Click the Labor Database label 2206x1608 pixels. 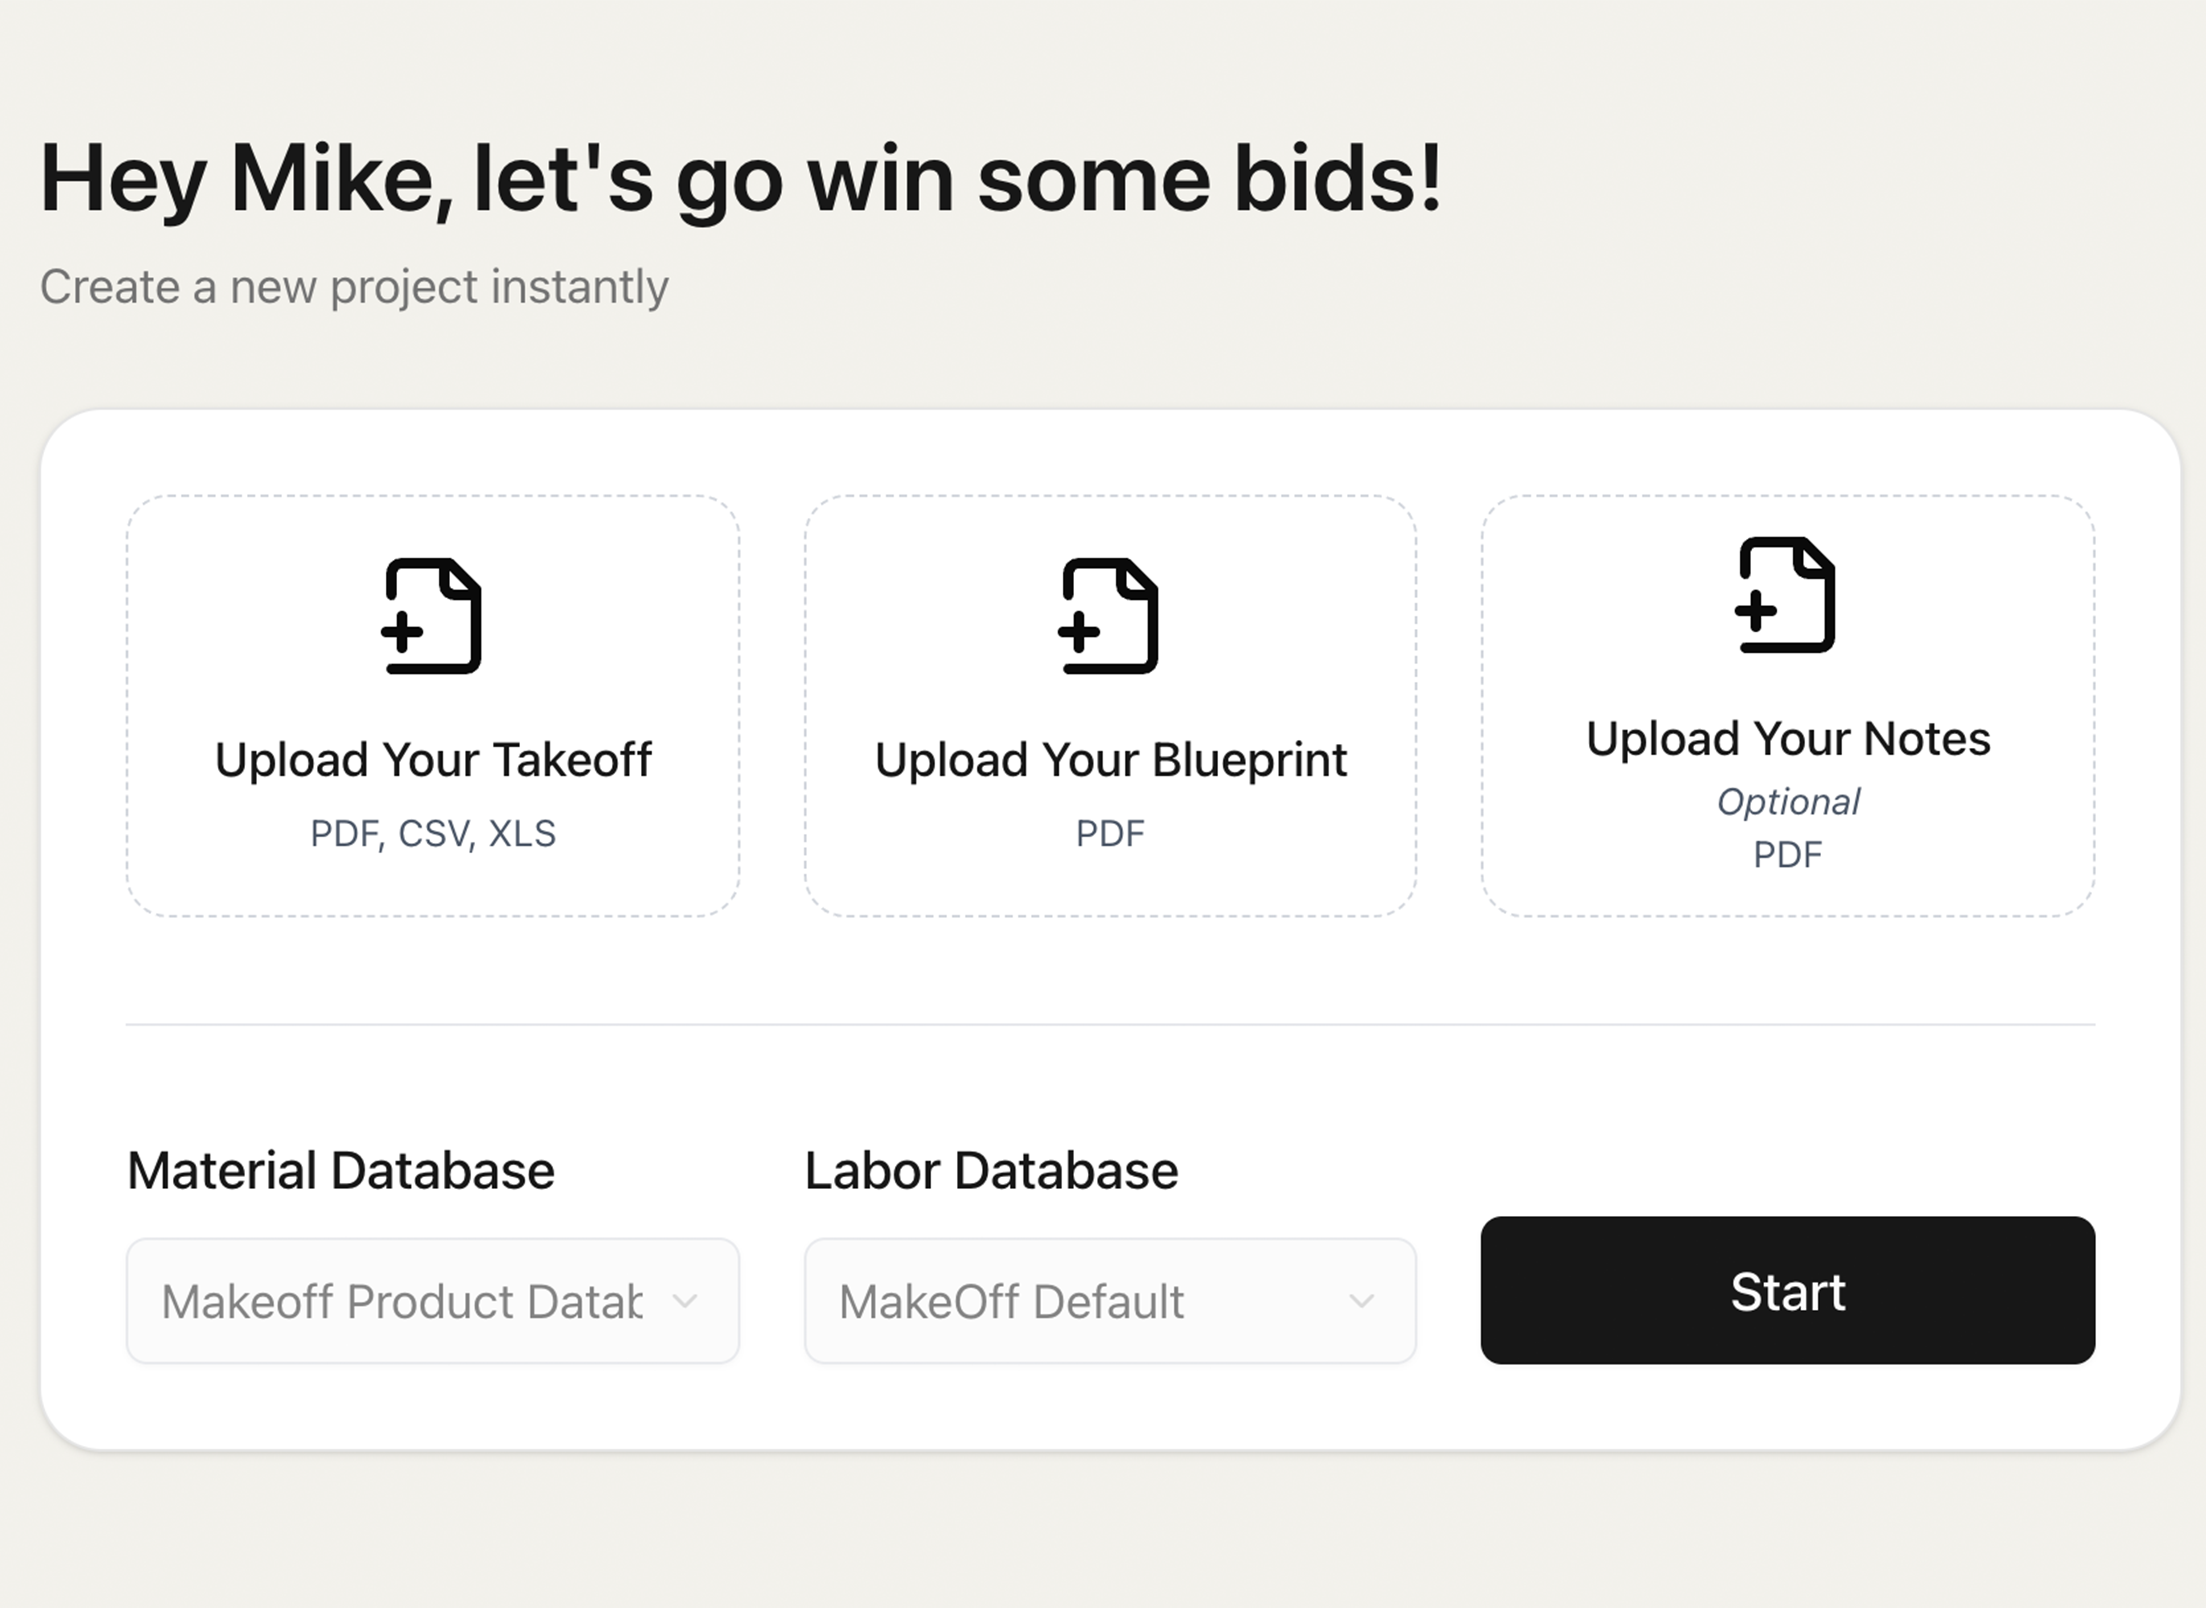(991, 1170)
